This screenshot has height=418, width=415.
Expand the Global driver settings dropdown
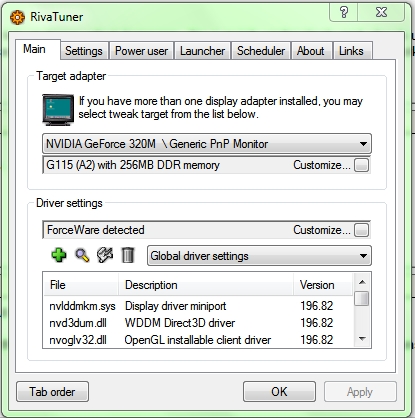pos(259,256)
